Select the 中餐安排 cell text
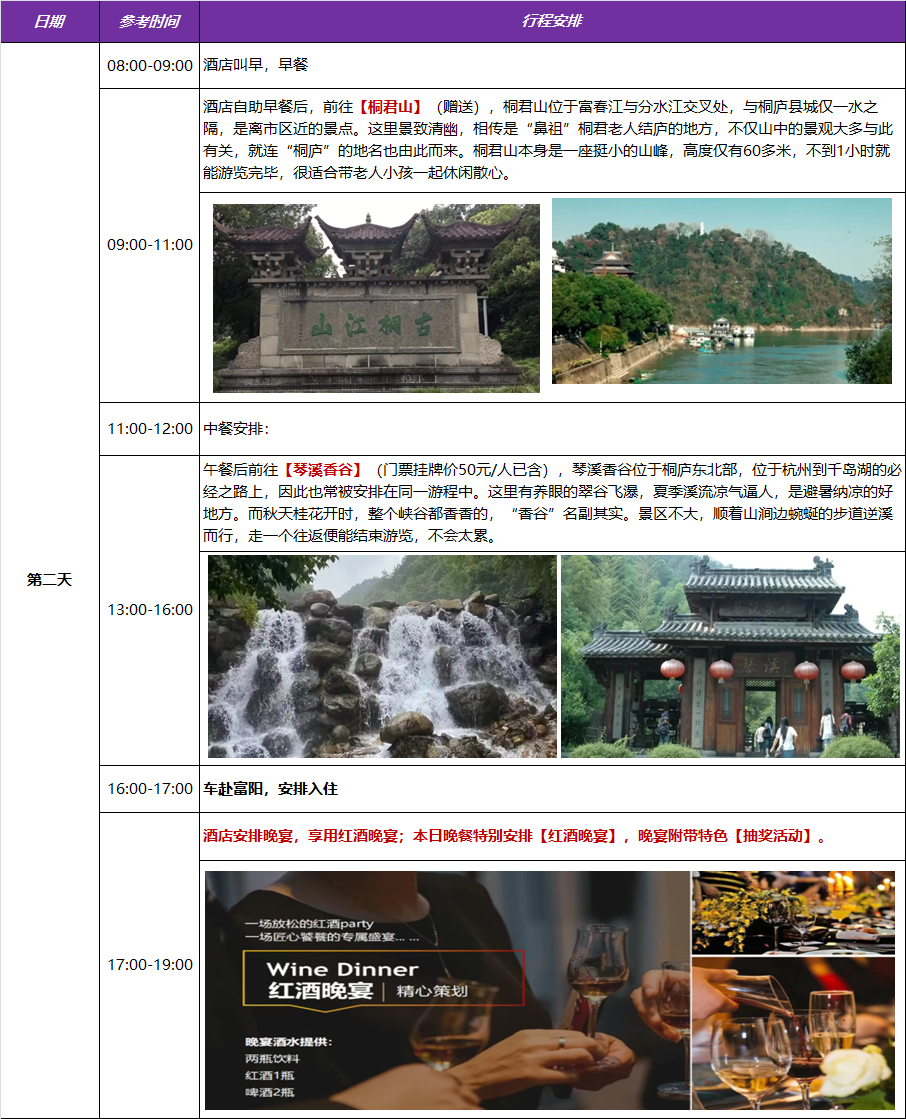This screenshot has height=1119, width=906. pyautogui.click(x=236, y=429)
